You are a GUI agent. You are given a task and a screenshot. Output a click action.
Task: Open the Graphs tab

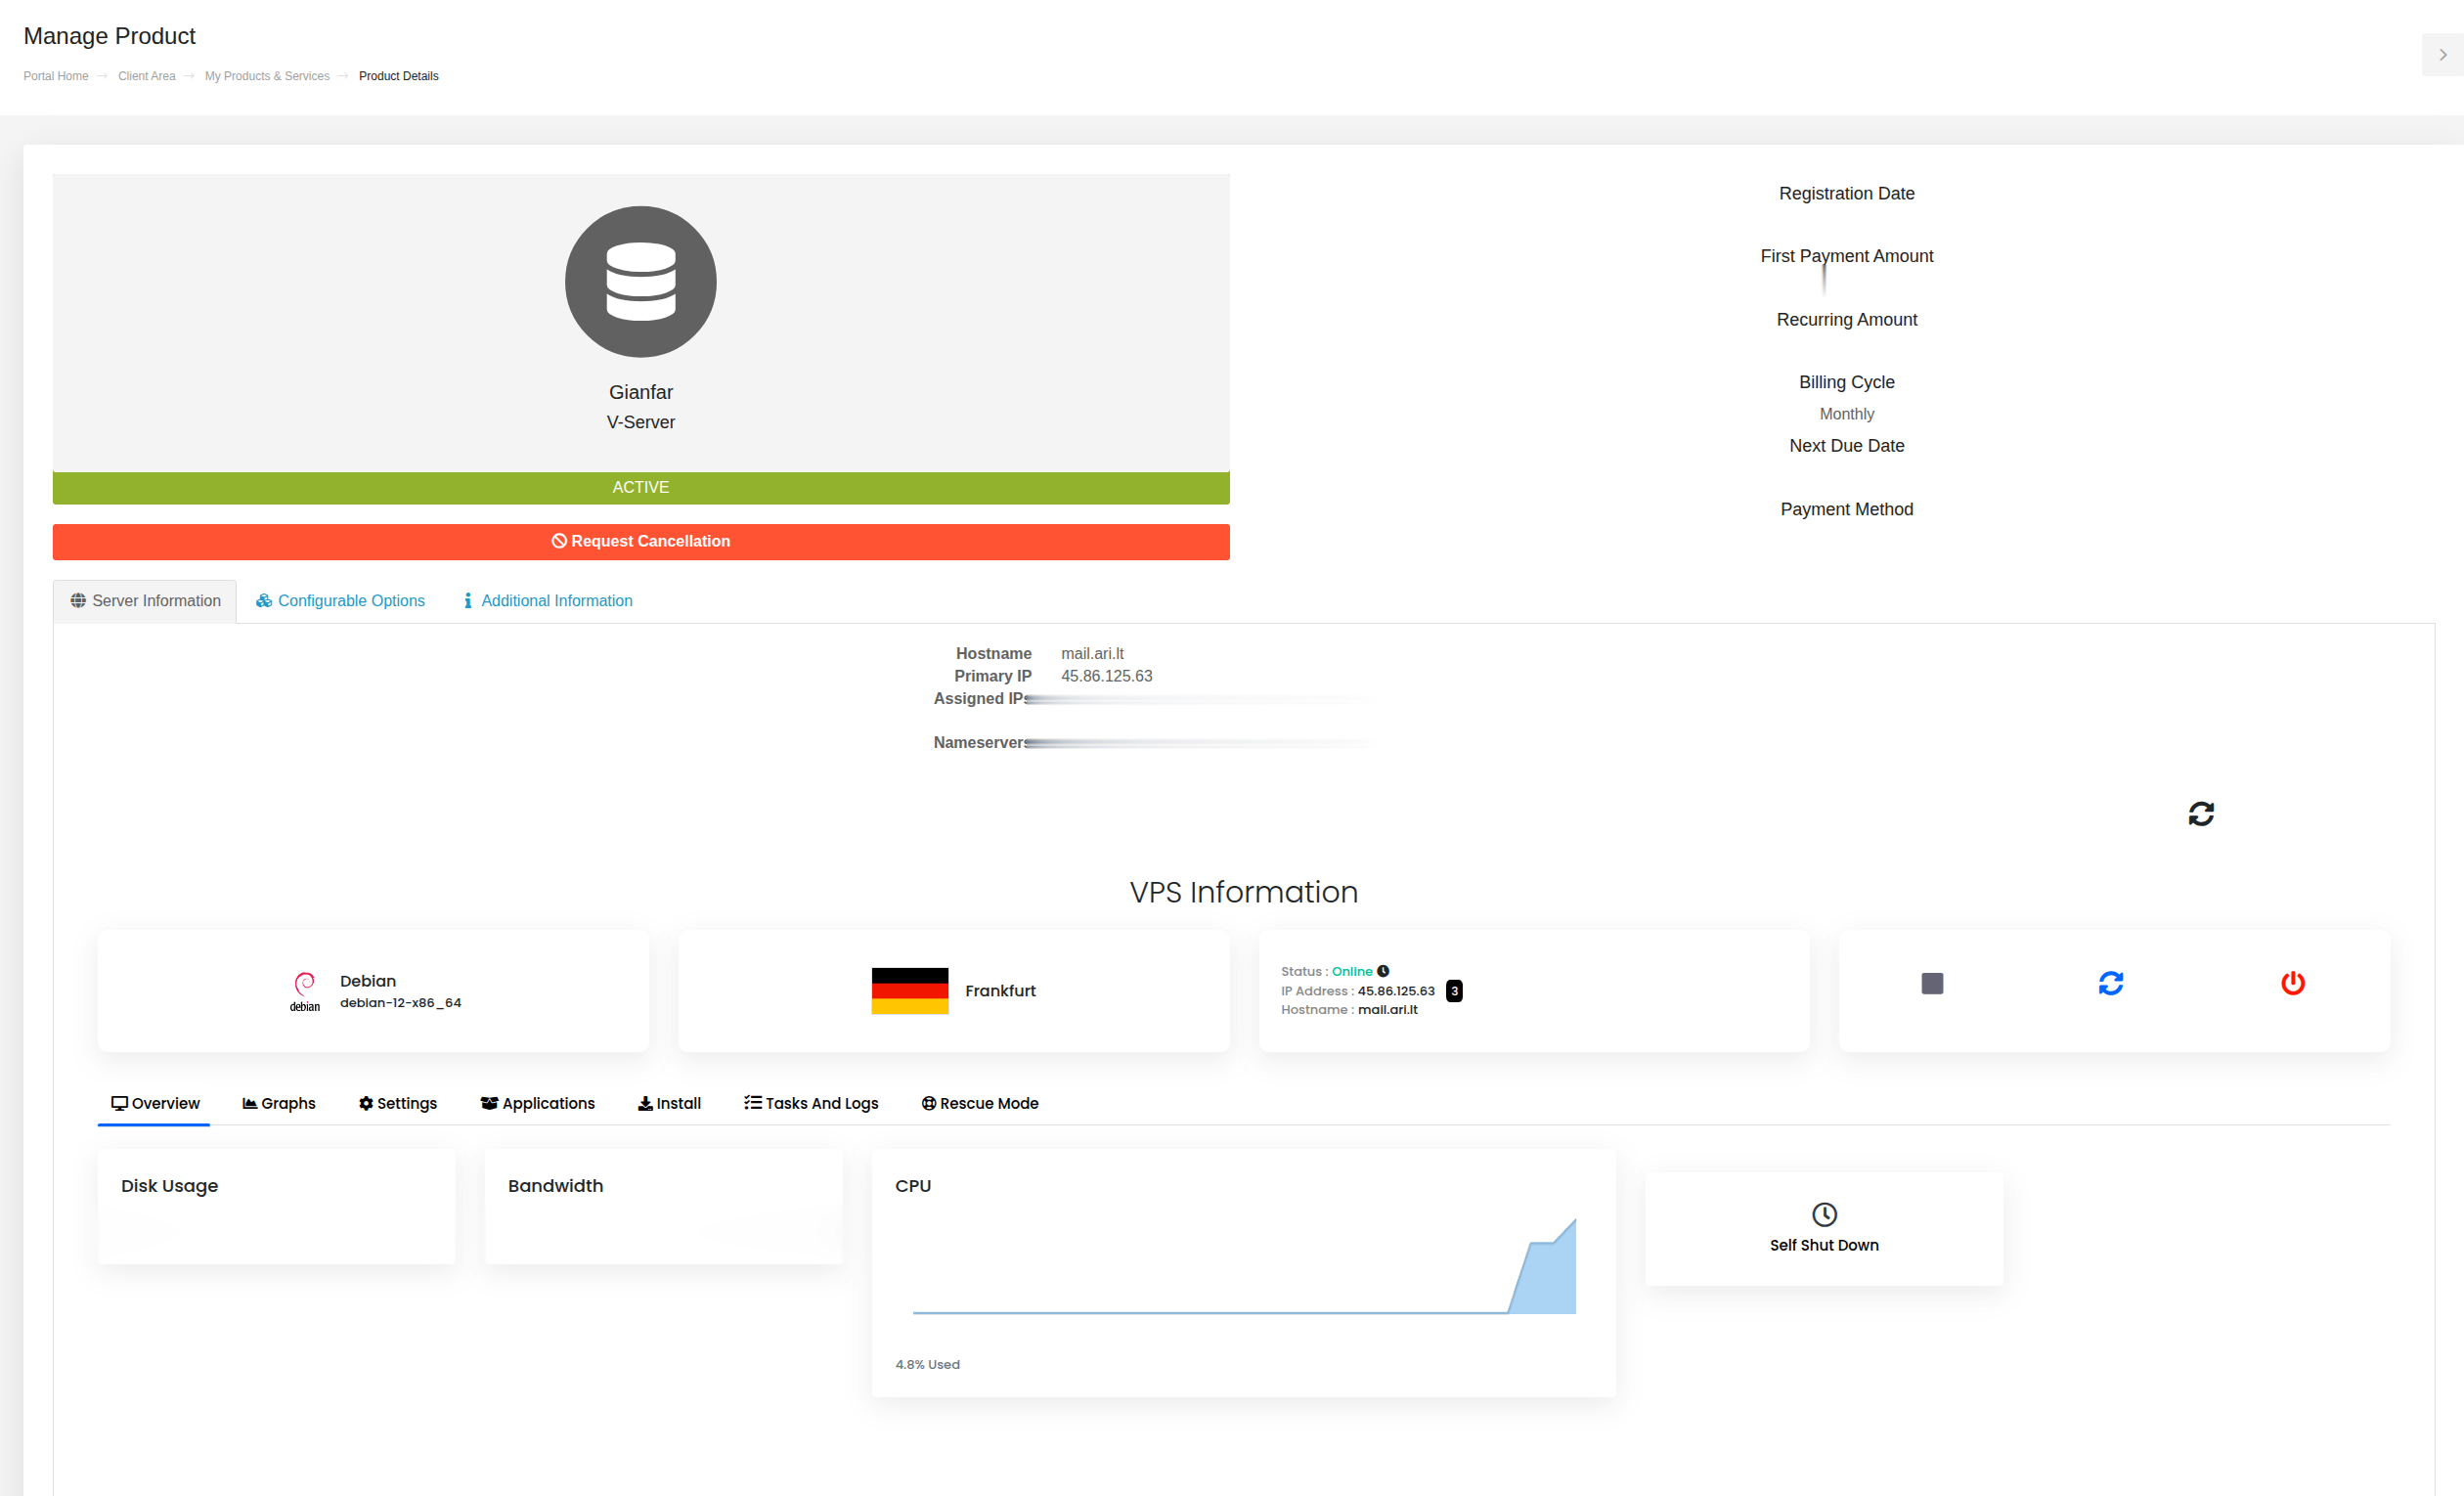279,1103
